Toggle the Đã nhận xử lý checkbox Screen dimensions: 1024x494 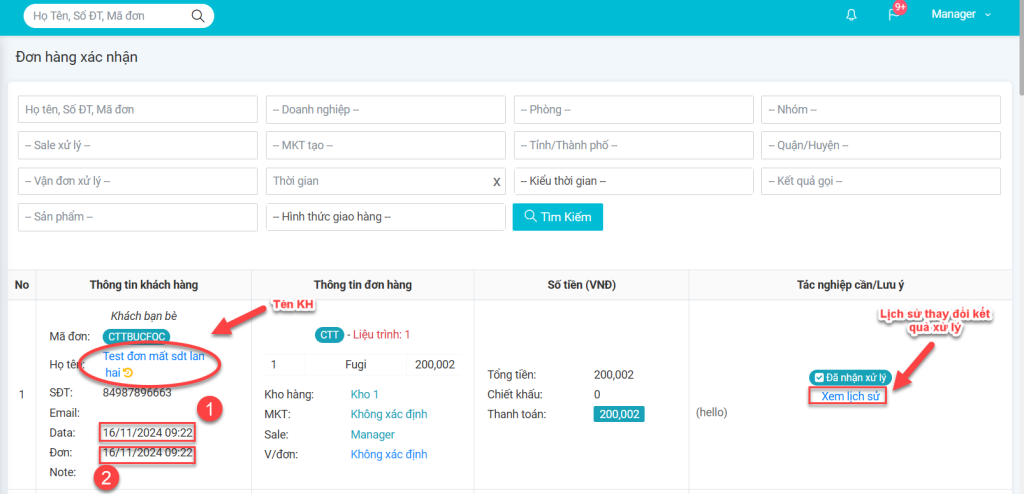point(820,378)
